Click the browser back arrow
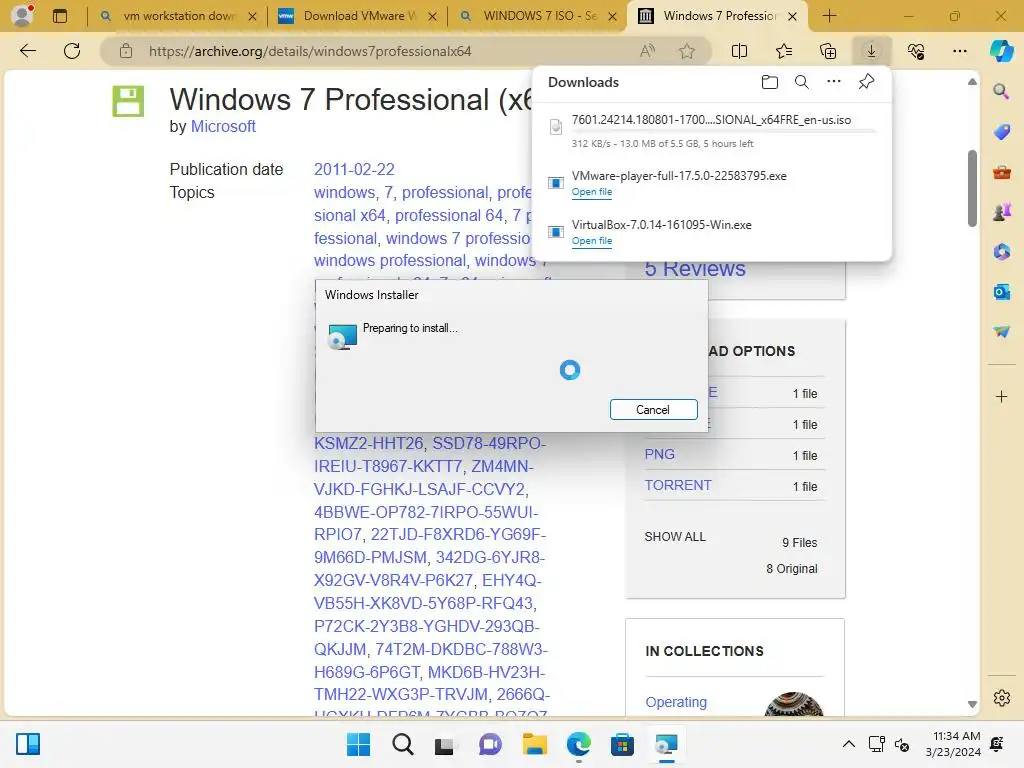The image size is (1024, 768). click(27, 51)
